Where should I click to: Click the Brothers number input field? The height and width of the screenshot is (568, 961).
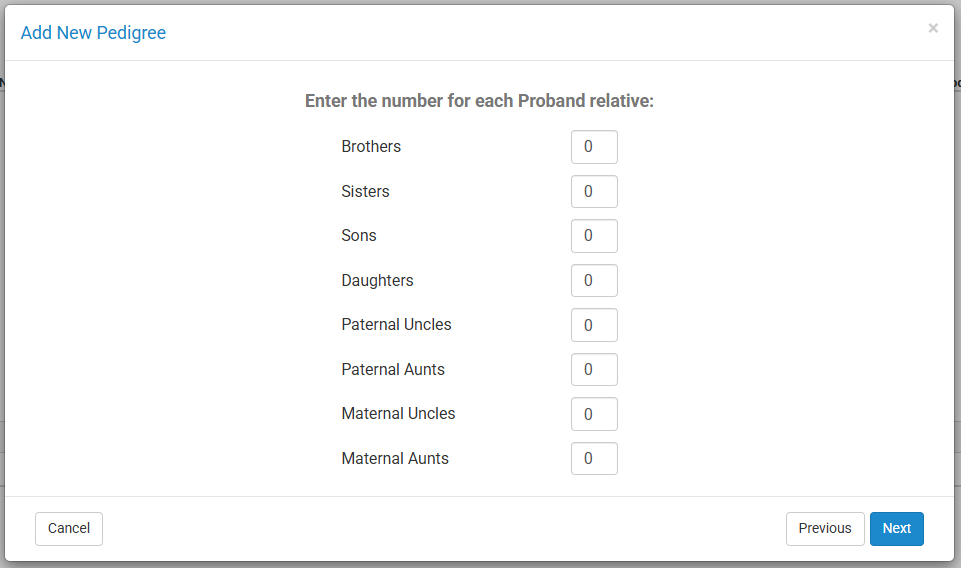tap(594, 147)
